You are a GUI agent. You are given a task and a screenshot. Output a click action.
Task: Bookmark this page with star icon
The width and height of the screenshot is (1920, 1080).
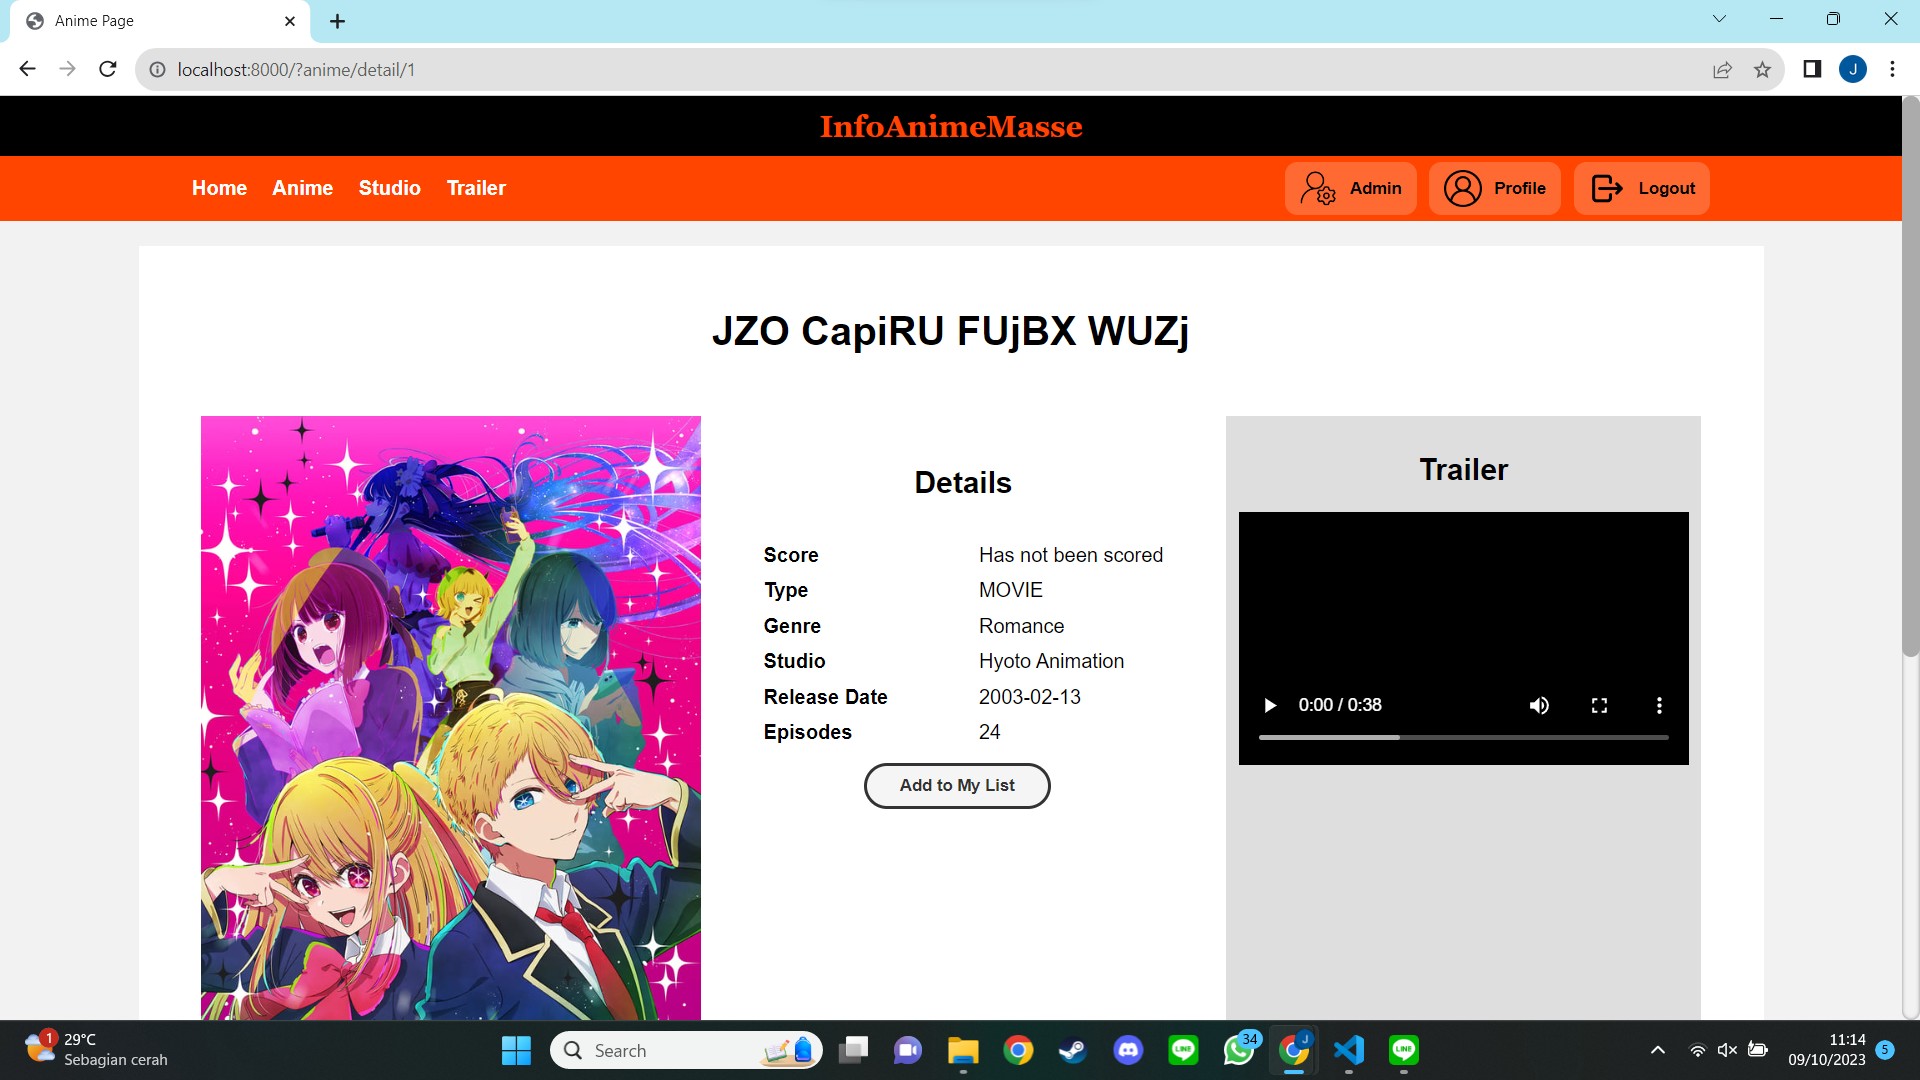pos(1762,69)
